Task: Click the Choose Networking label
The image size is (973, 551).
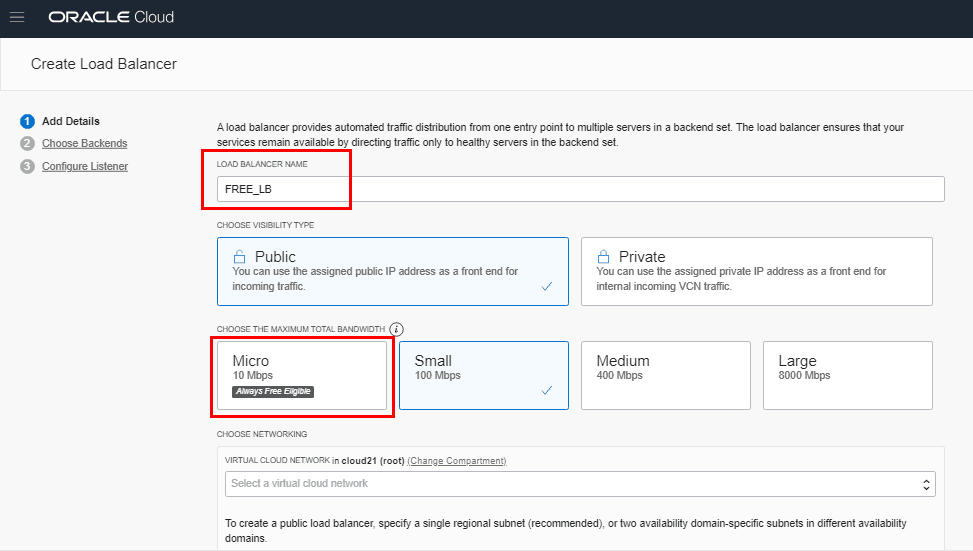Action: [262, 434]
